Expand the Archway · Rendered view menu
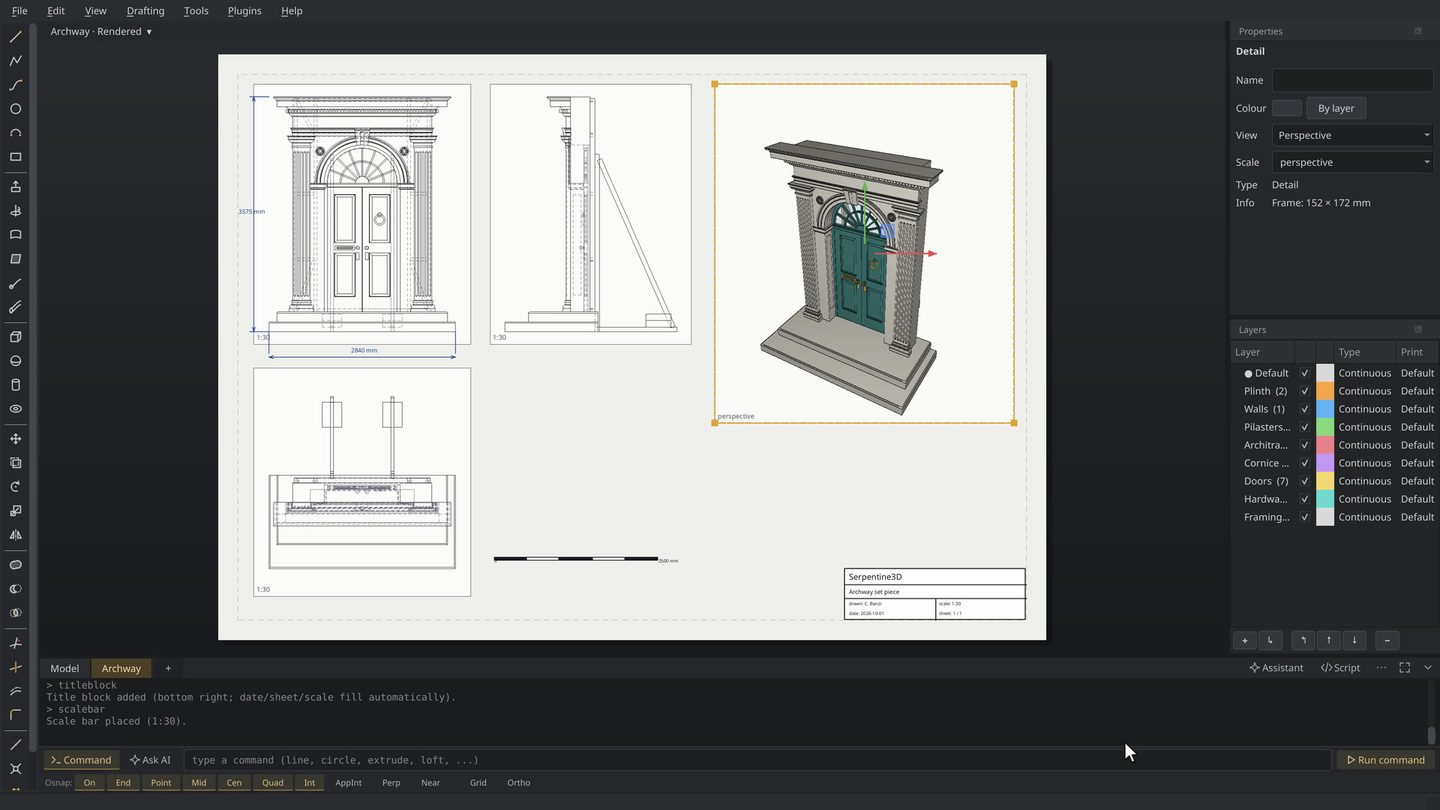Screen dimensions: 1440x810 coord(101,31)
